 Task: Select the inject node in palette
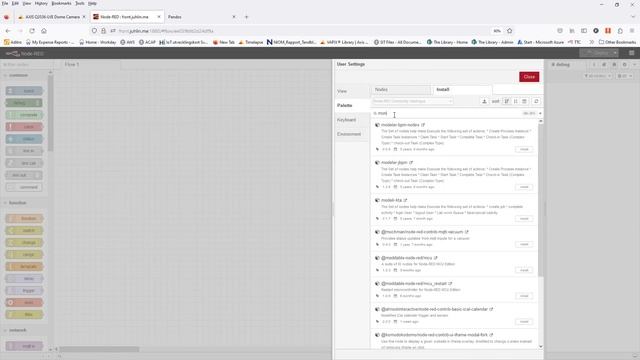point(24,91)
